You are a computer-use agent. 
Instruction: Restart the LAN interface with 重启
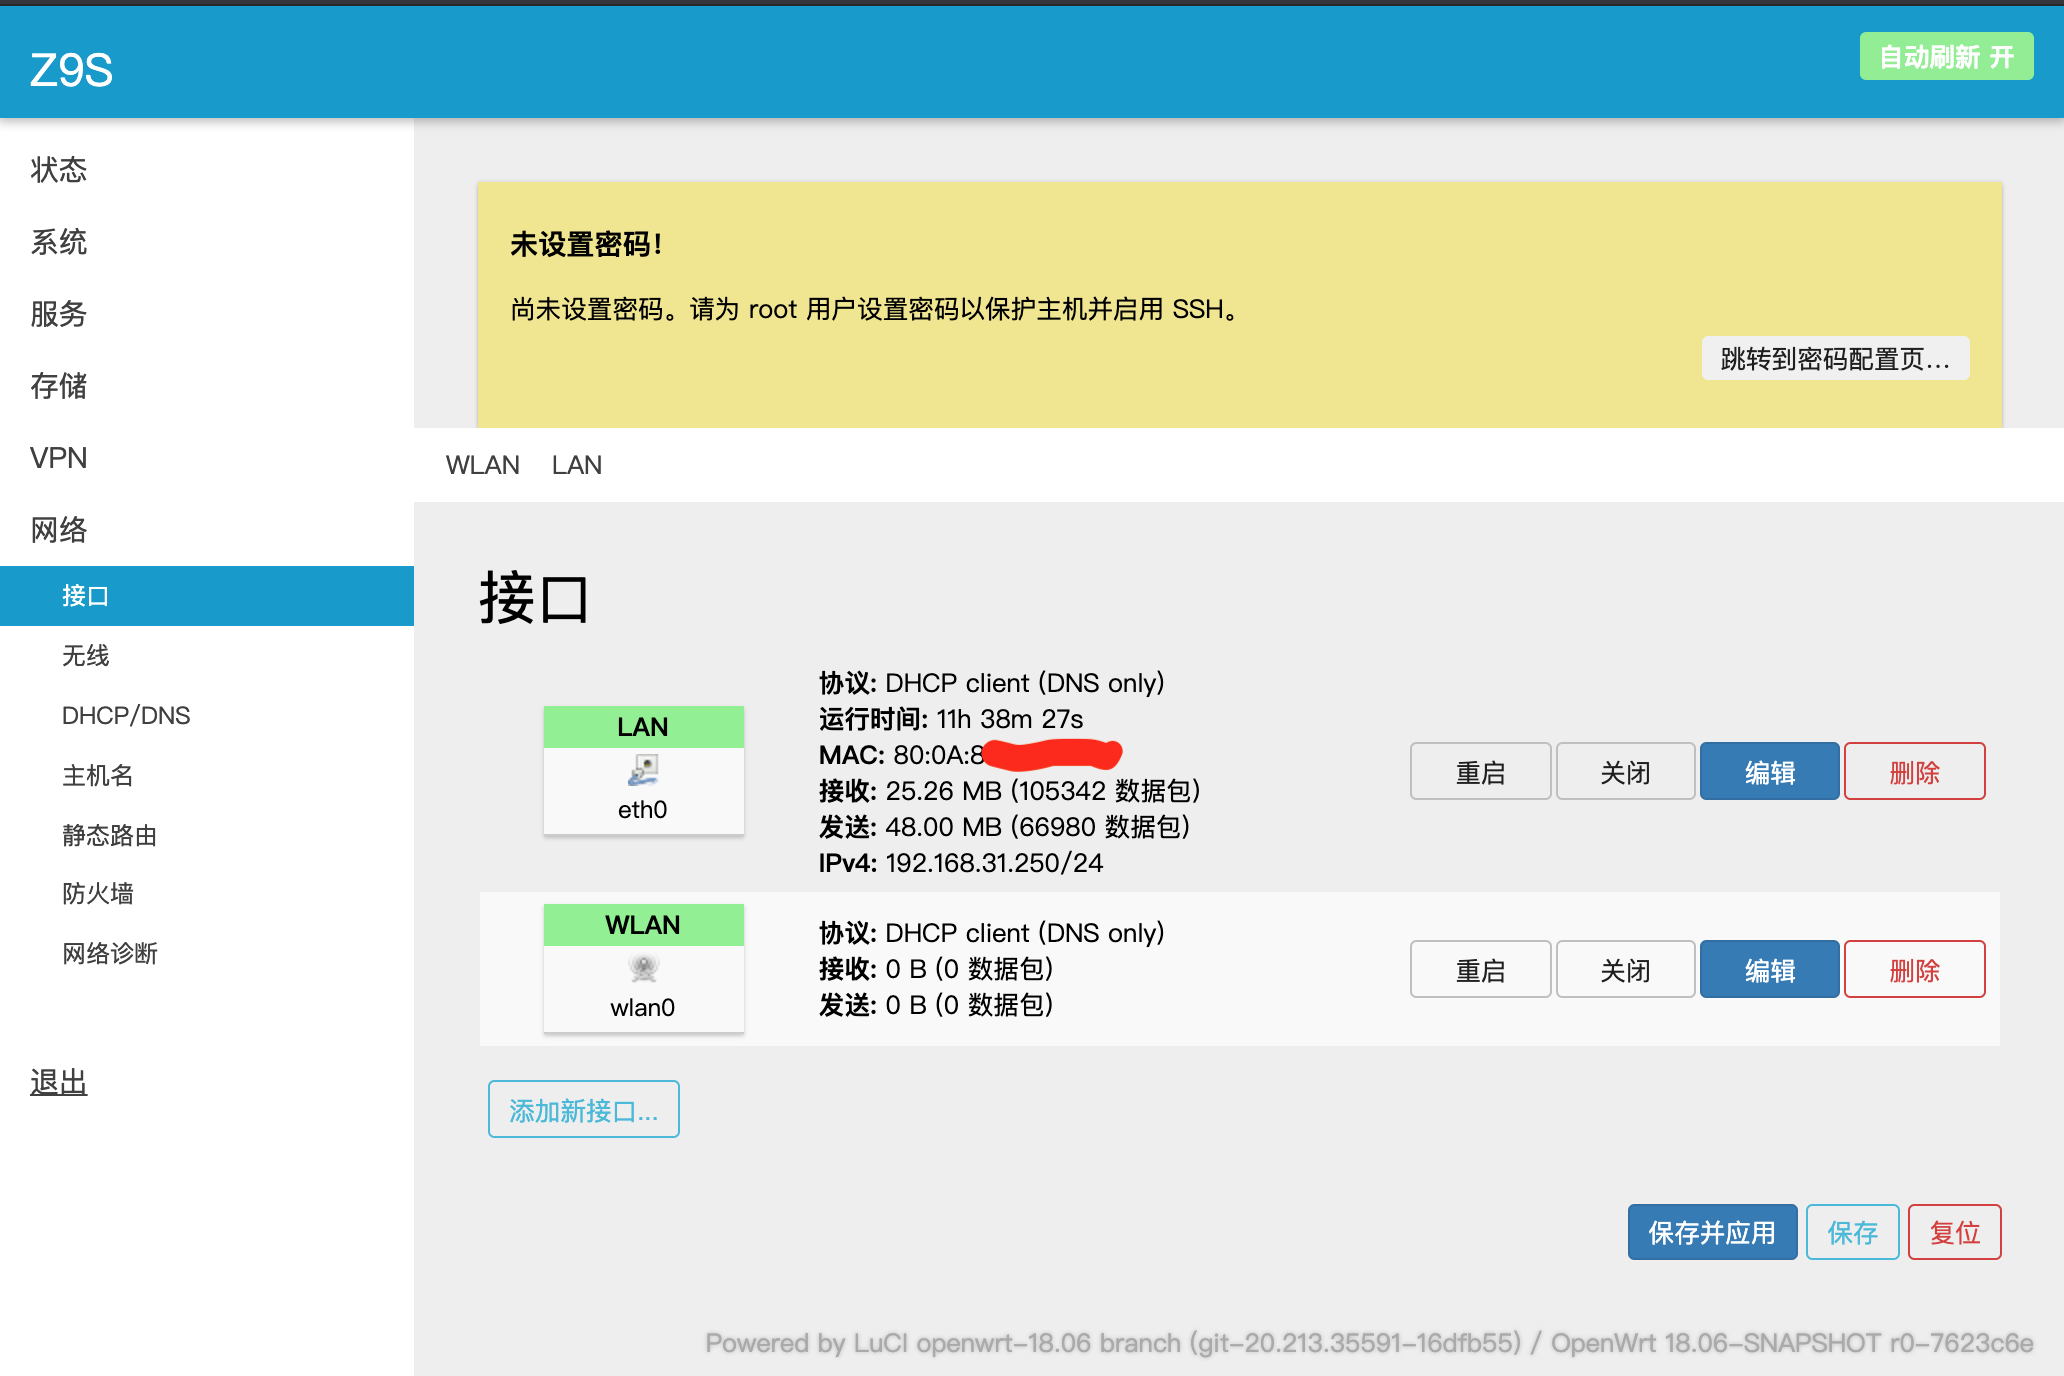pos(1480,772)
